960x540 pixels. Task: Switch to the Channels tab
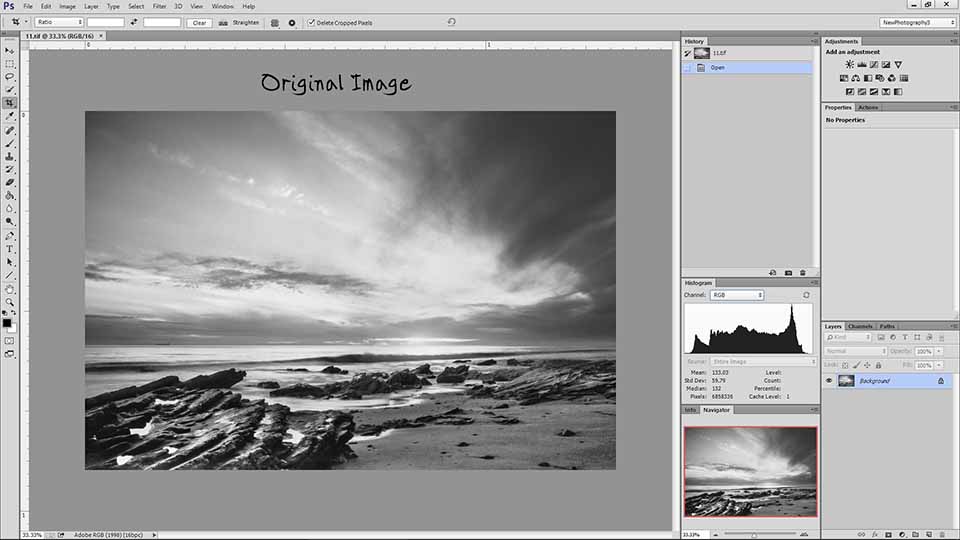pyautogui.click(x=860, y=326)
